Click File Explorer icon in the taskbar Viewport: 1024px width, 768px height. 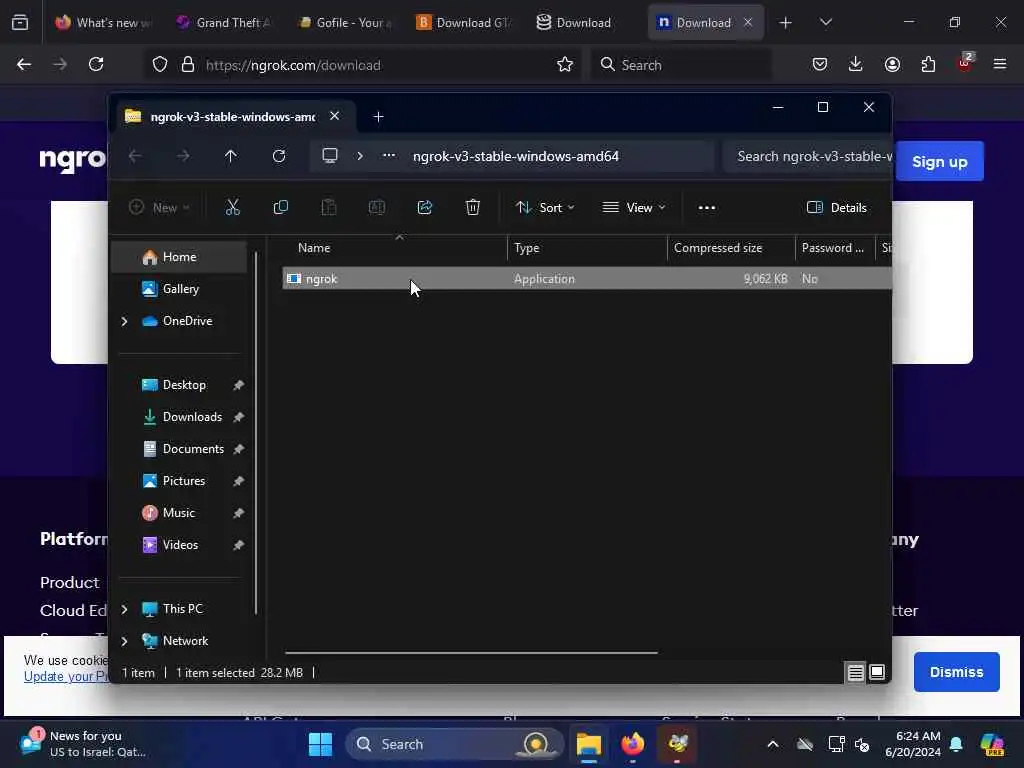pos(588,744)
